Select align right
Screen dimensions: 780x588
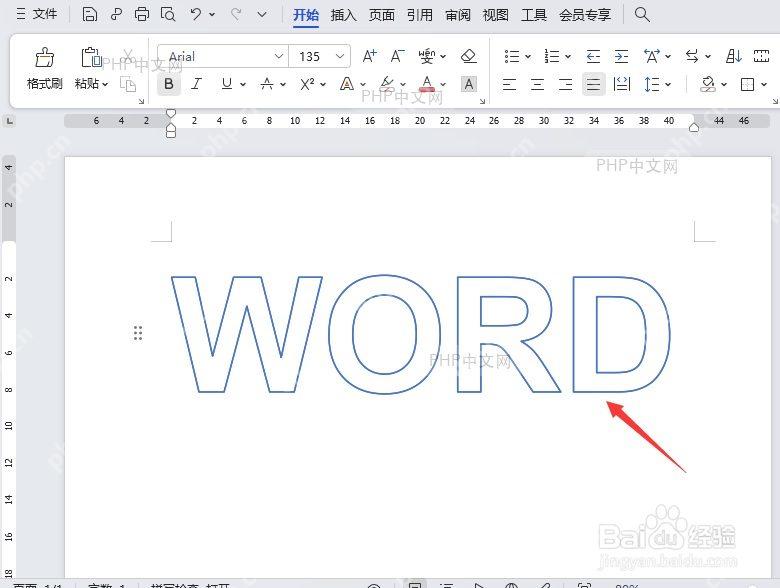pos(566,84)
